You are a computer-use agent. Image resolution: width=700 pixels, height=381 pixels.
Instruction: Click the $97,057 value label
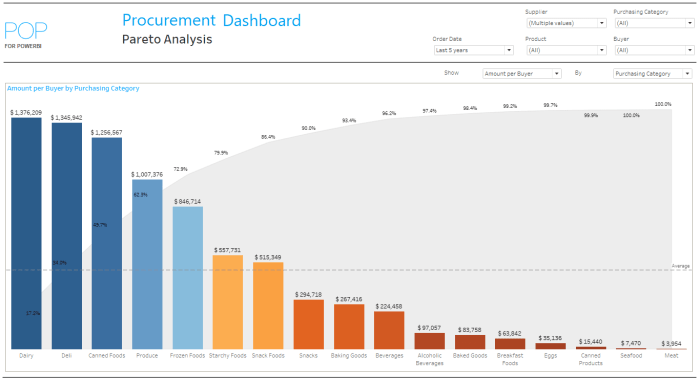(x=429, y=328)
